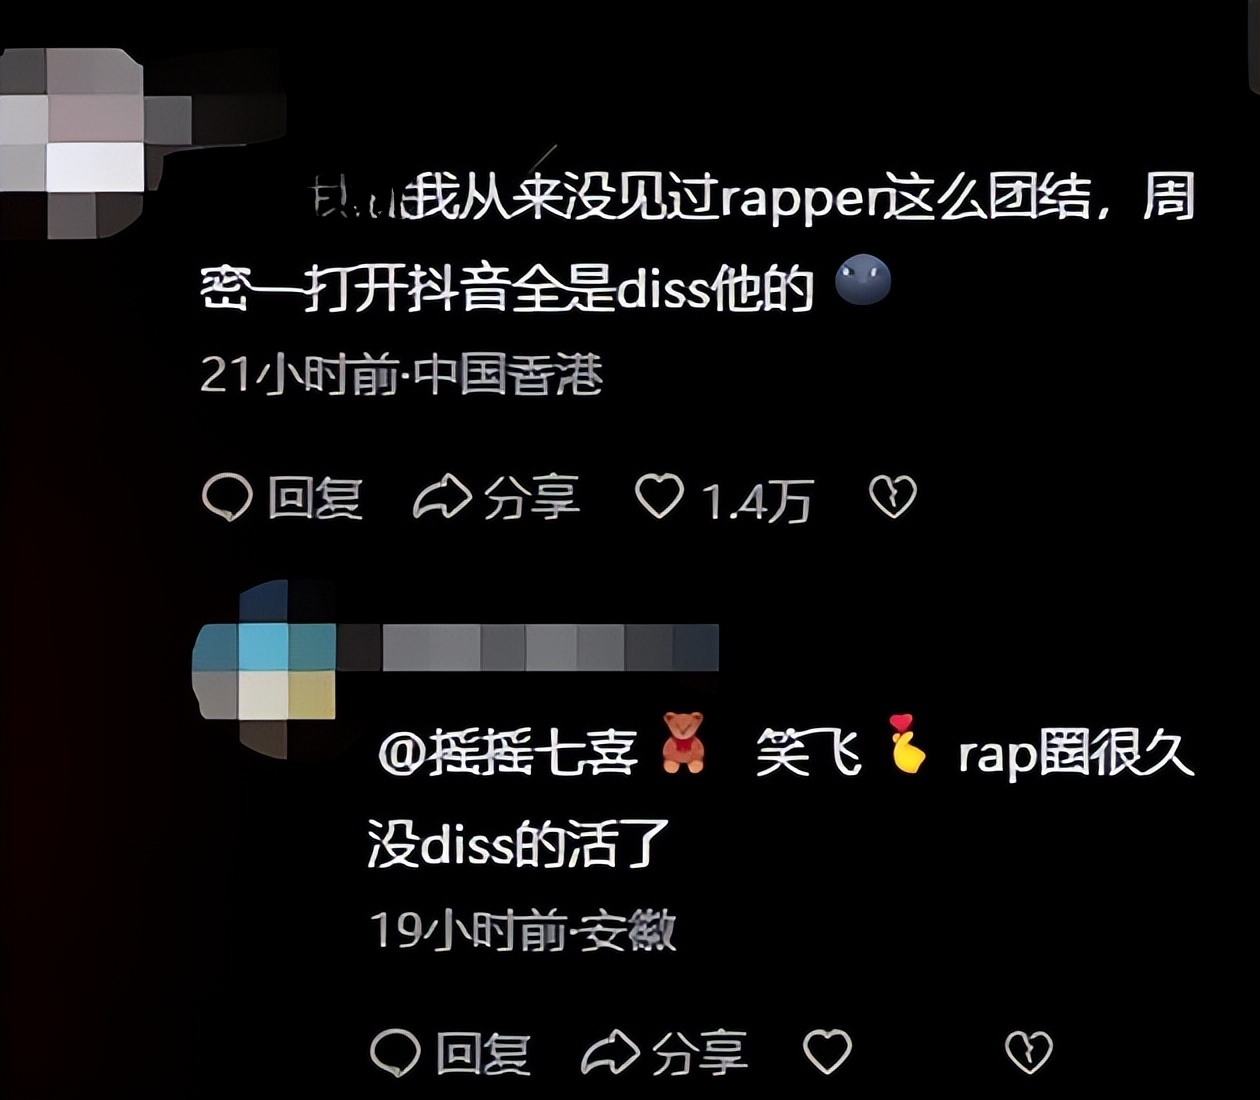Tap the 1.4万 like count
The width and height of the screenshot is (1260, 1100).
coord(757,500)
